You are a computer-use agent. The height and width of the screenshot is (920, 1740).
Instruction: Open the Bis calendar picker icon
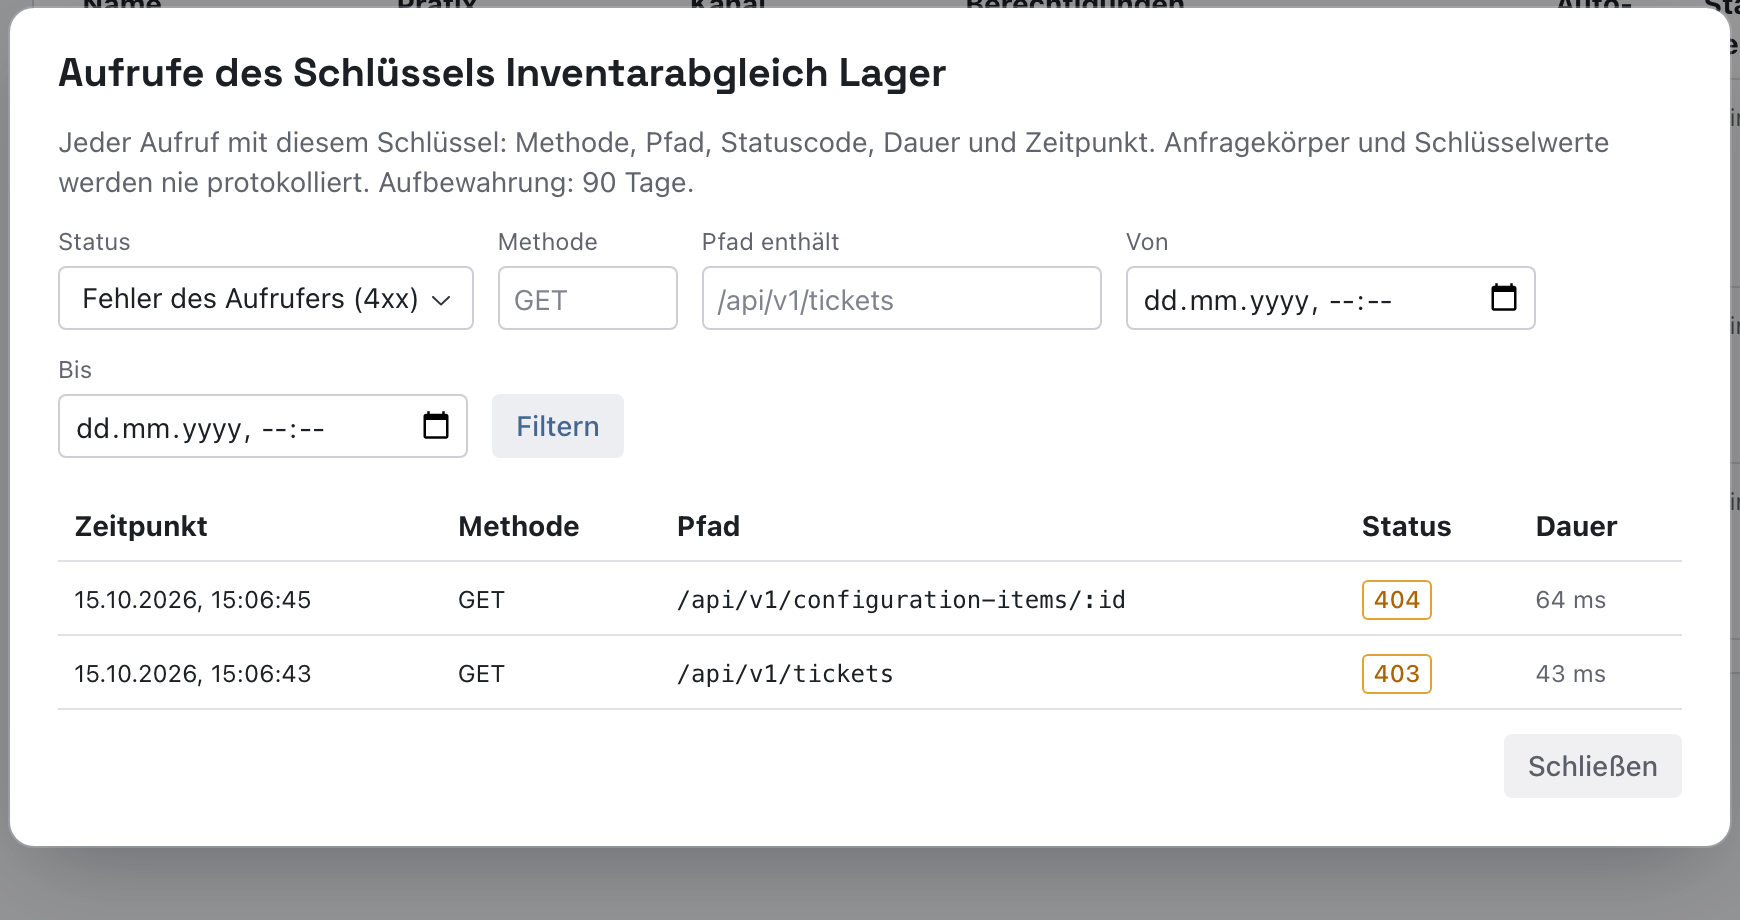pos(436,425)
